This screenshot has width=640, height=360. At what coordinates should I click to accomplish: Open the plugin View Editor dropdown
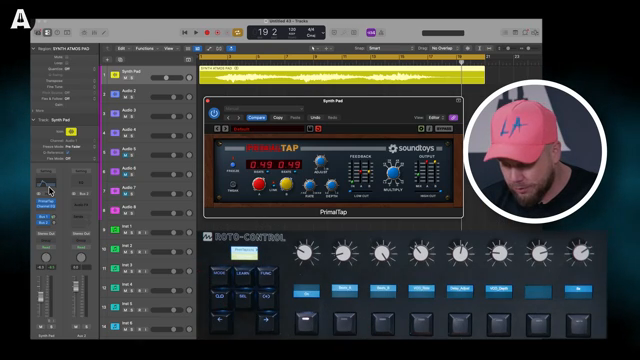436,118
